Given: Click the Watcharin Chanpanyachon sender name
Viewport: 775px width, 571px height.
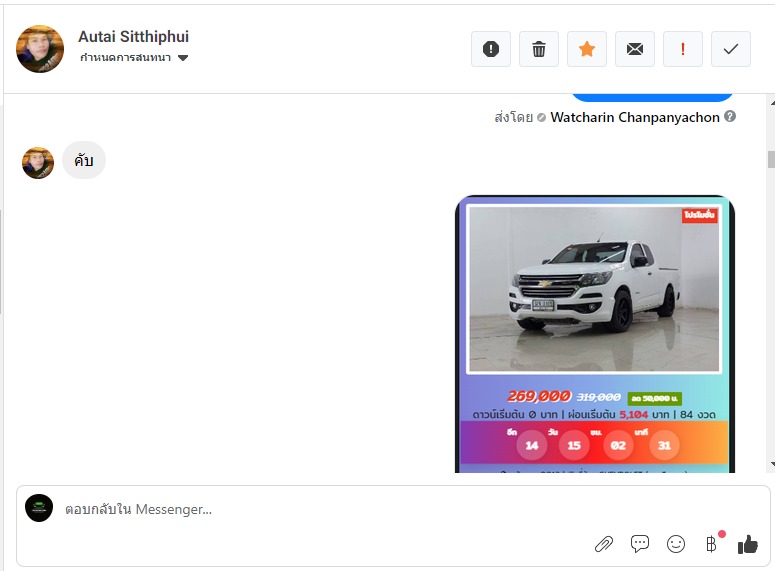Looking at the screenshot, I should click(x=634, y=117).
